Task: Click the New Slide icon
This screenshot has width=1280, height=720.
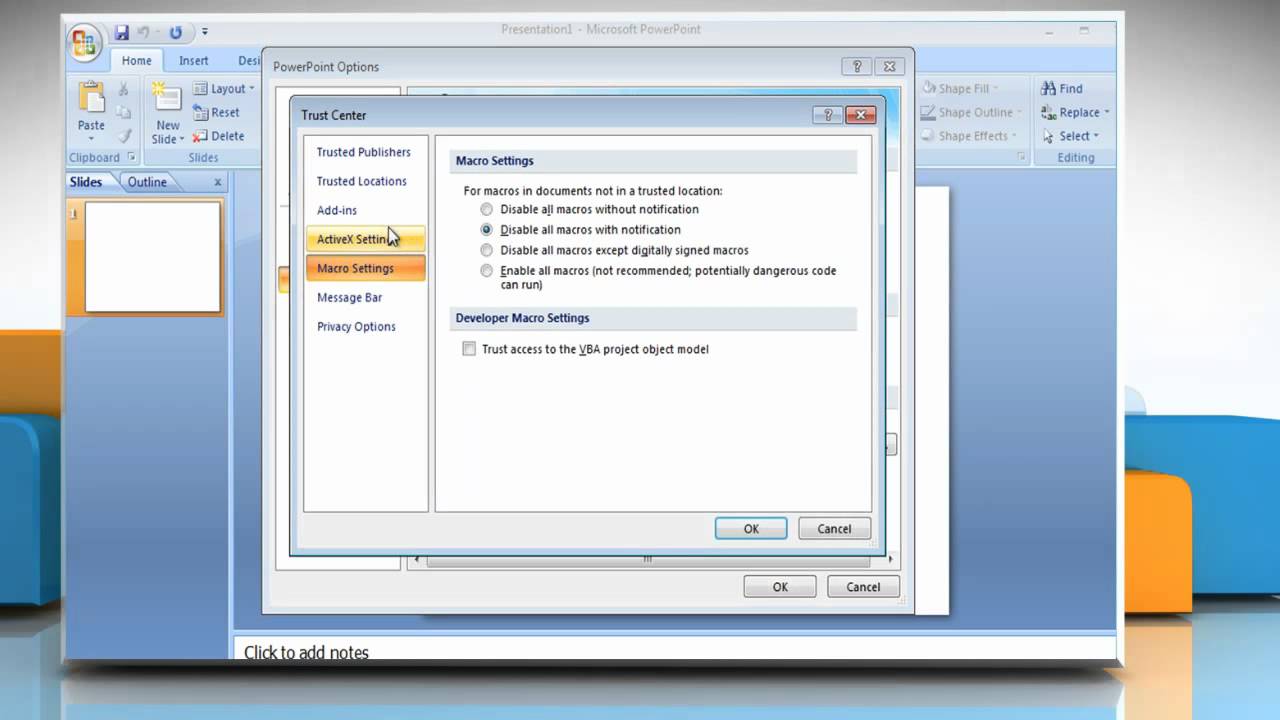Action: click(167, 99)
